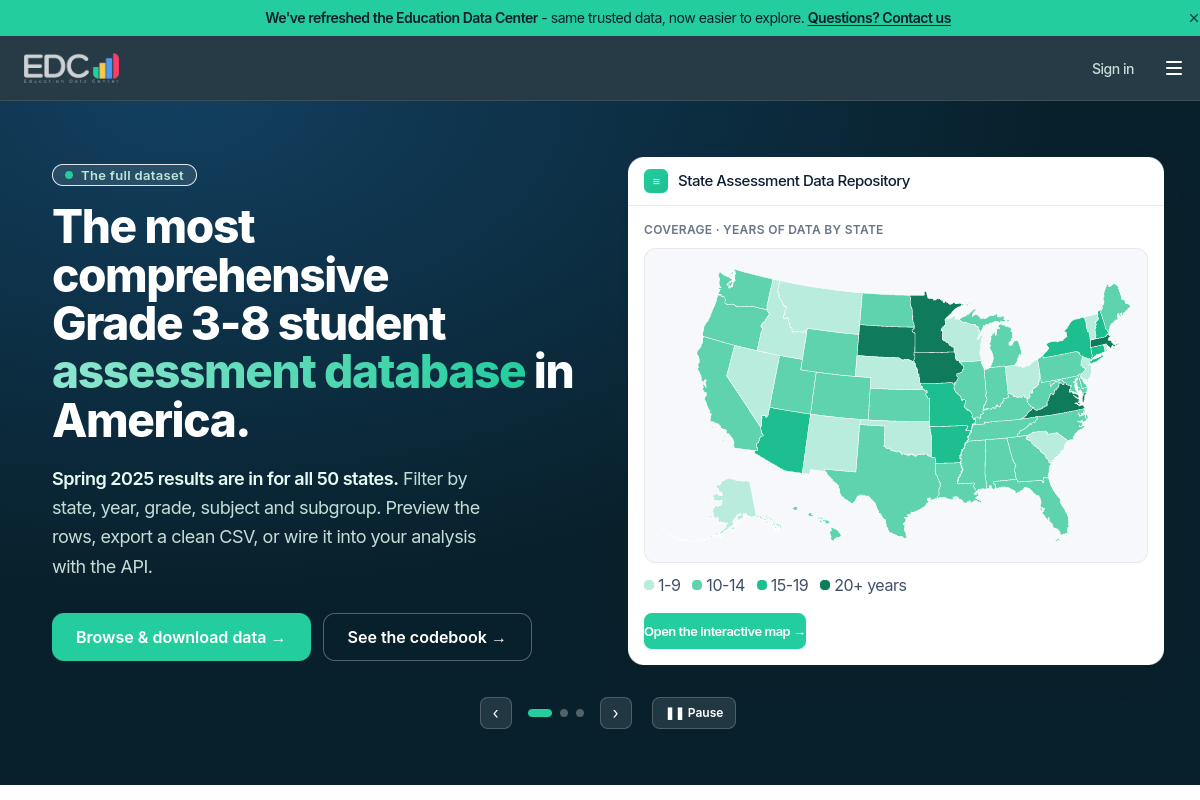The height and width of the screenshot is (800, 1200).
Task: Click See the codebook button
Action: tap(427, 637)
